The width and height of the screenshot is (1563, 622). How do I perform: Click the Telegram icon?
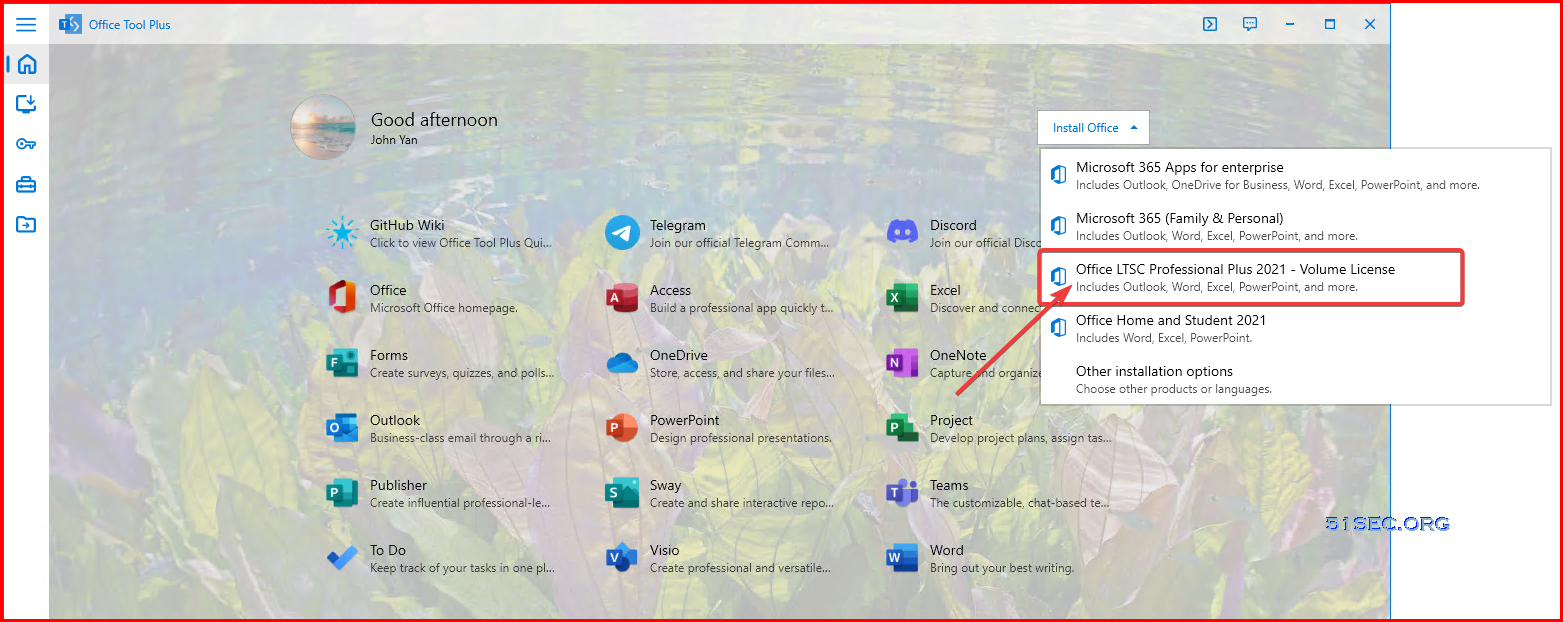(x=622, y=233)
